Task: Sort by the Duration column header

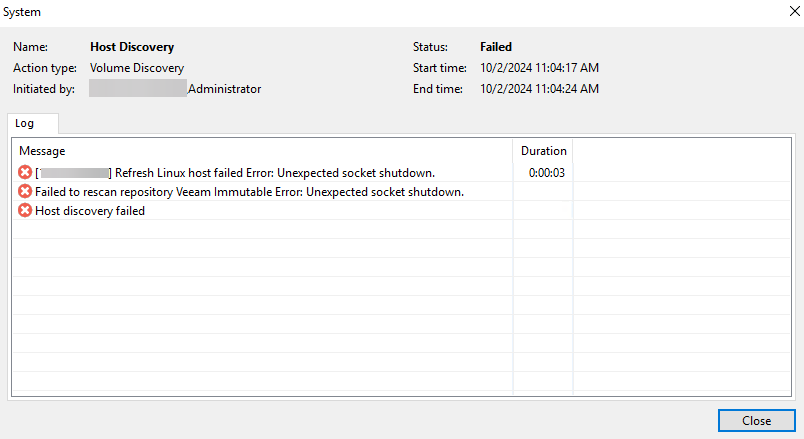Action: (x=543, y=151)
